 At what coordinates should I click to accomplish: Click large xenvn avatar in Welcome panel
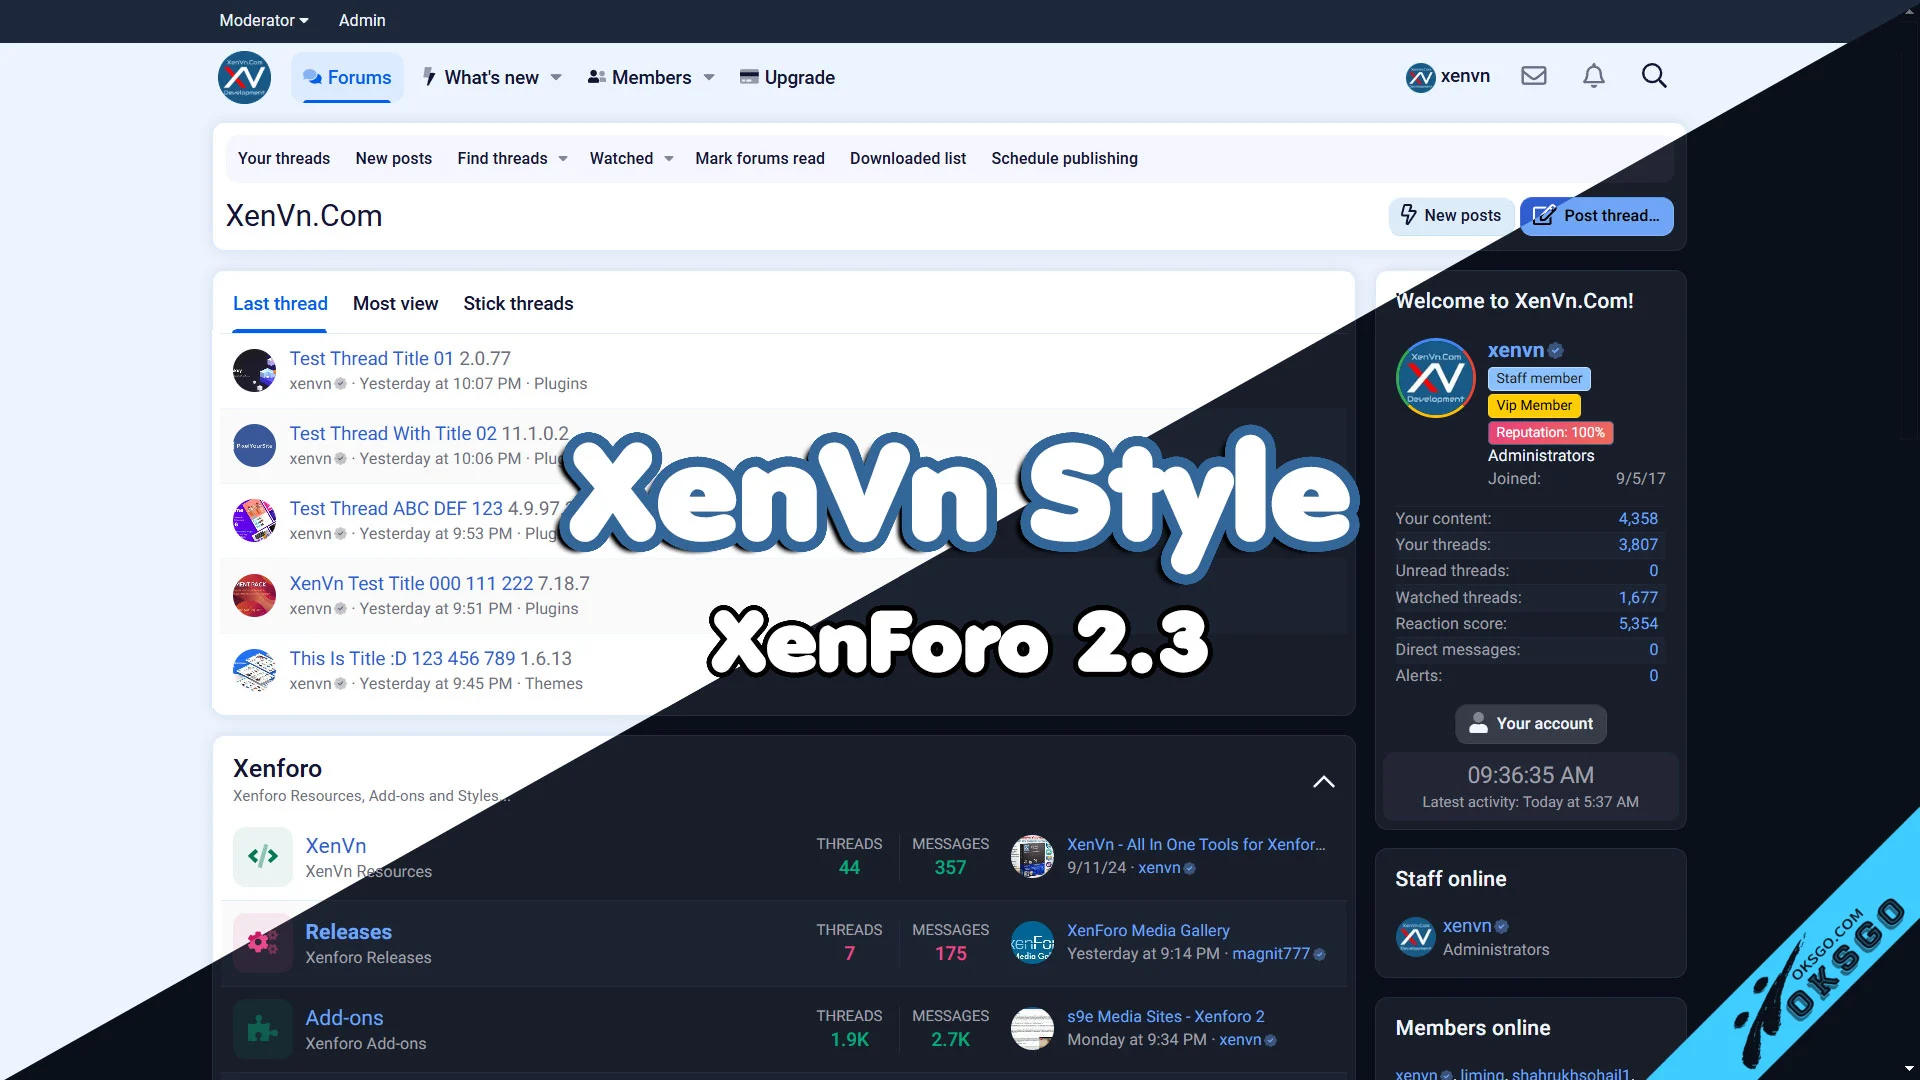point(1436,378)
